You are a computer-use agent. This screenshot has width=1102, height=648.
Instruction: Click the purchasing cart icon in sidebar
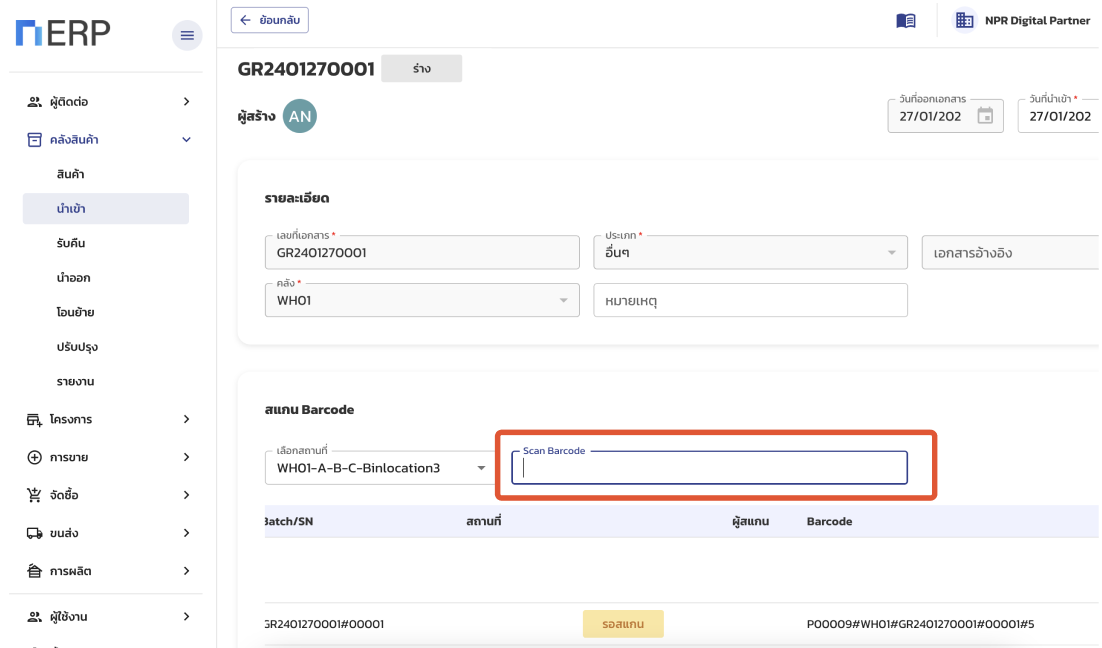(35, 495)
